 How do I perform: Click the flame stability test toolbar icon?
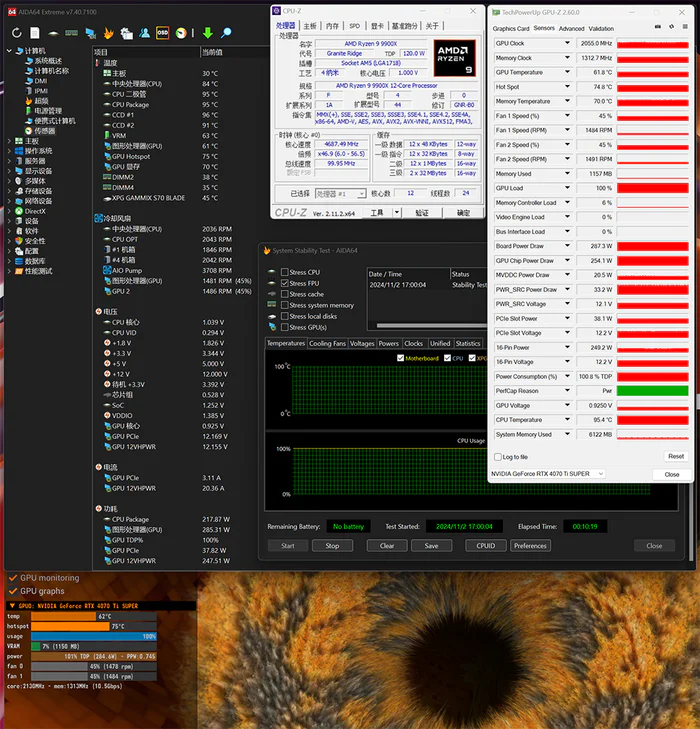pyautogui.click(x=109, y=33)
